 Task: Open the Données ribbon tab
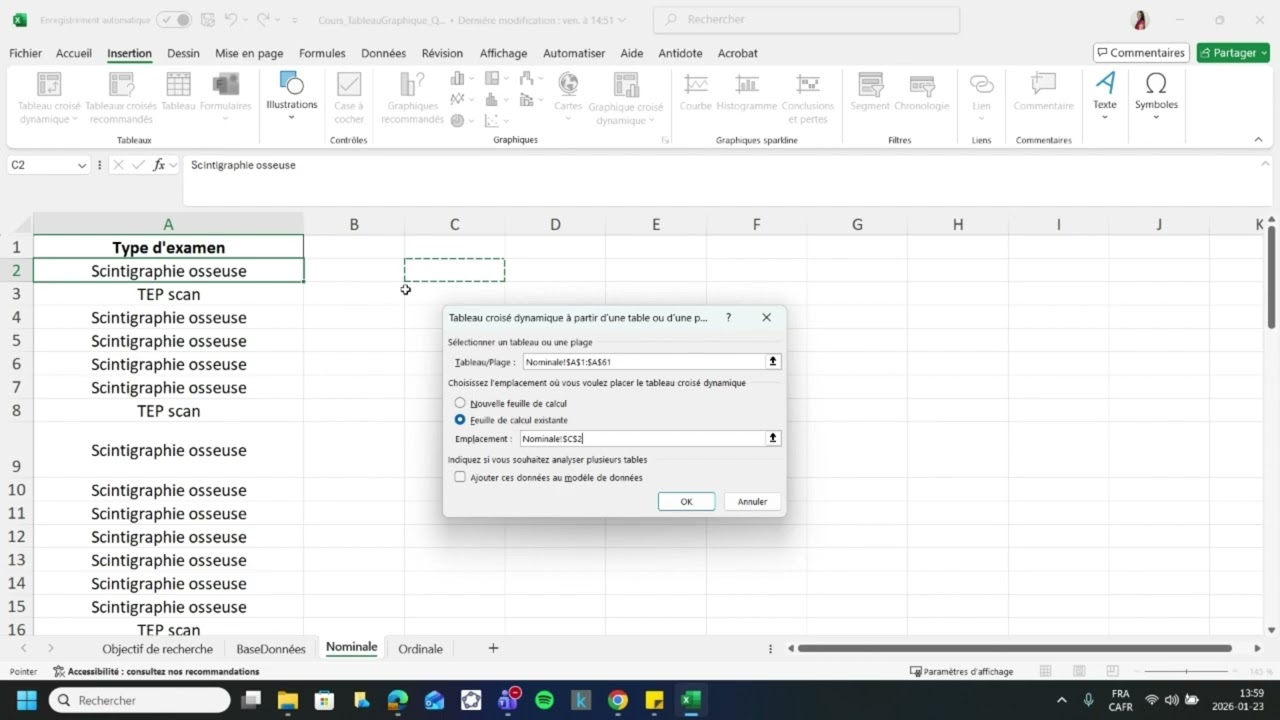[383, 53]
